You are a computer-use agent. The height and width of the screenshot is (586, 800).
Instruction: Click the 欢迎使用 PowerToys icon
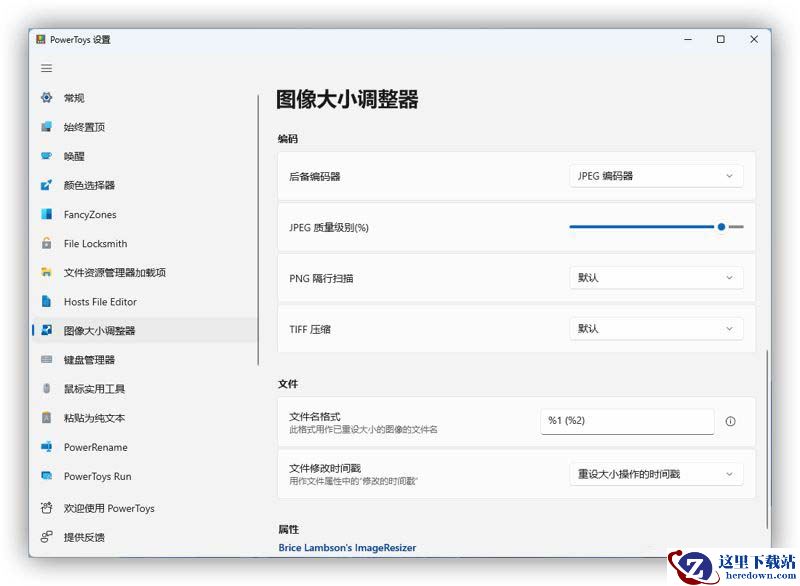[x=46, y=507]
